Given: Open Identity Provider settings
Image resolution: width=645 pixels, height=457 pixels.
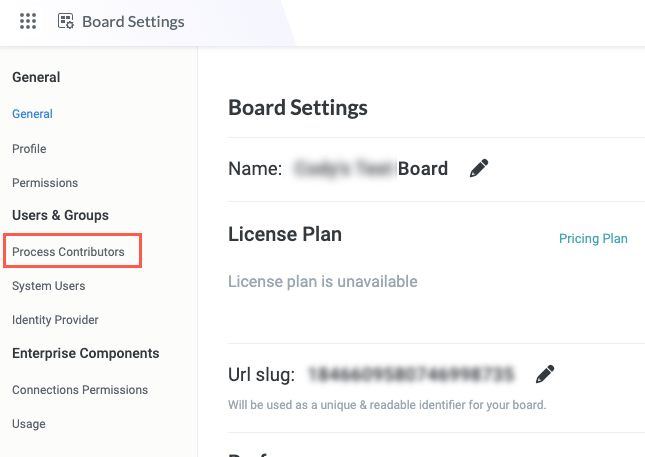Looking at the screenshot, I should (x=55, y=320).
